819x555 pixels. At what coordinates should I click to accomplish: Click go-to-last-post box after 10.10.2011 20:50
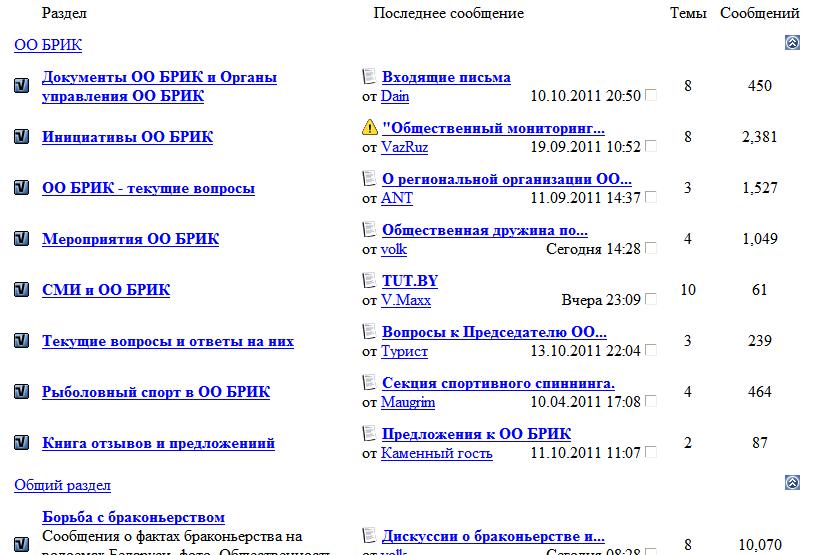(651, 96)
